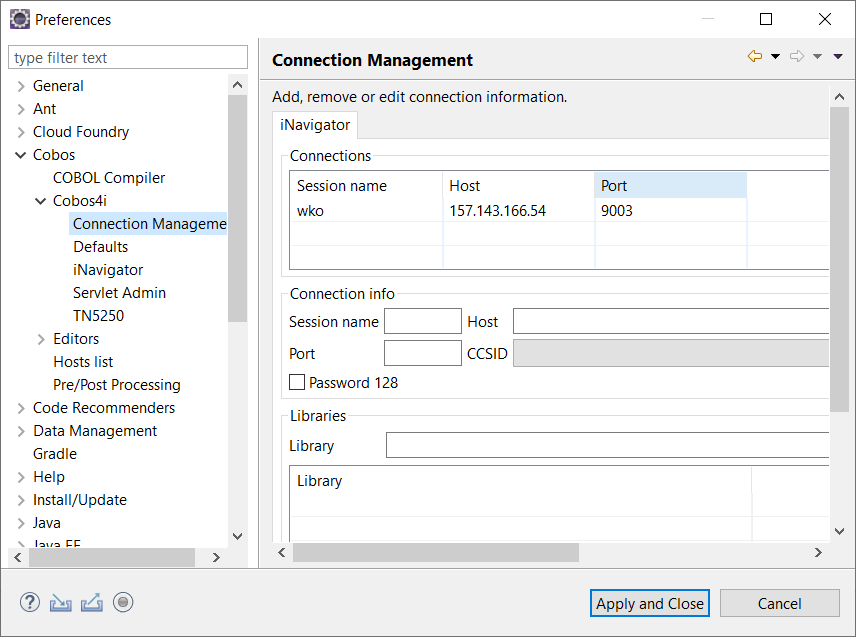Open iNavigator page in the tree
856x637 pixels.
108,270
